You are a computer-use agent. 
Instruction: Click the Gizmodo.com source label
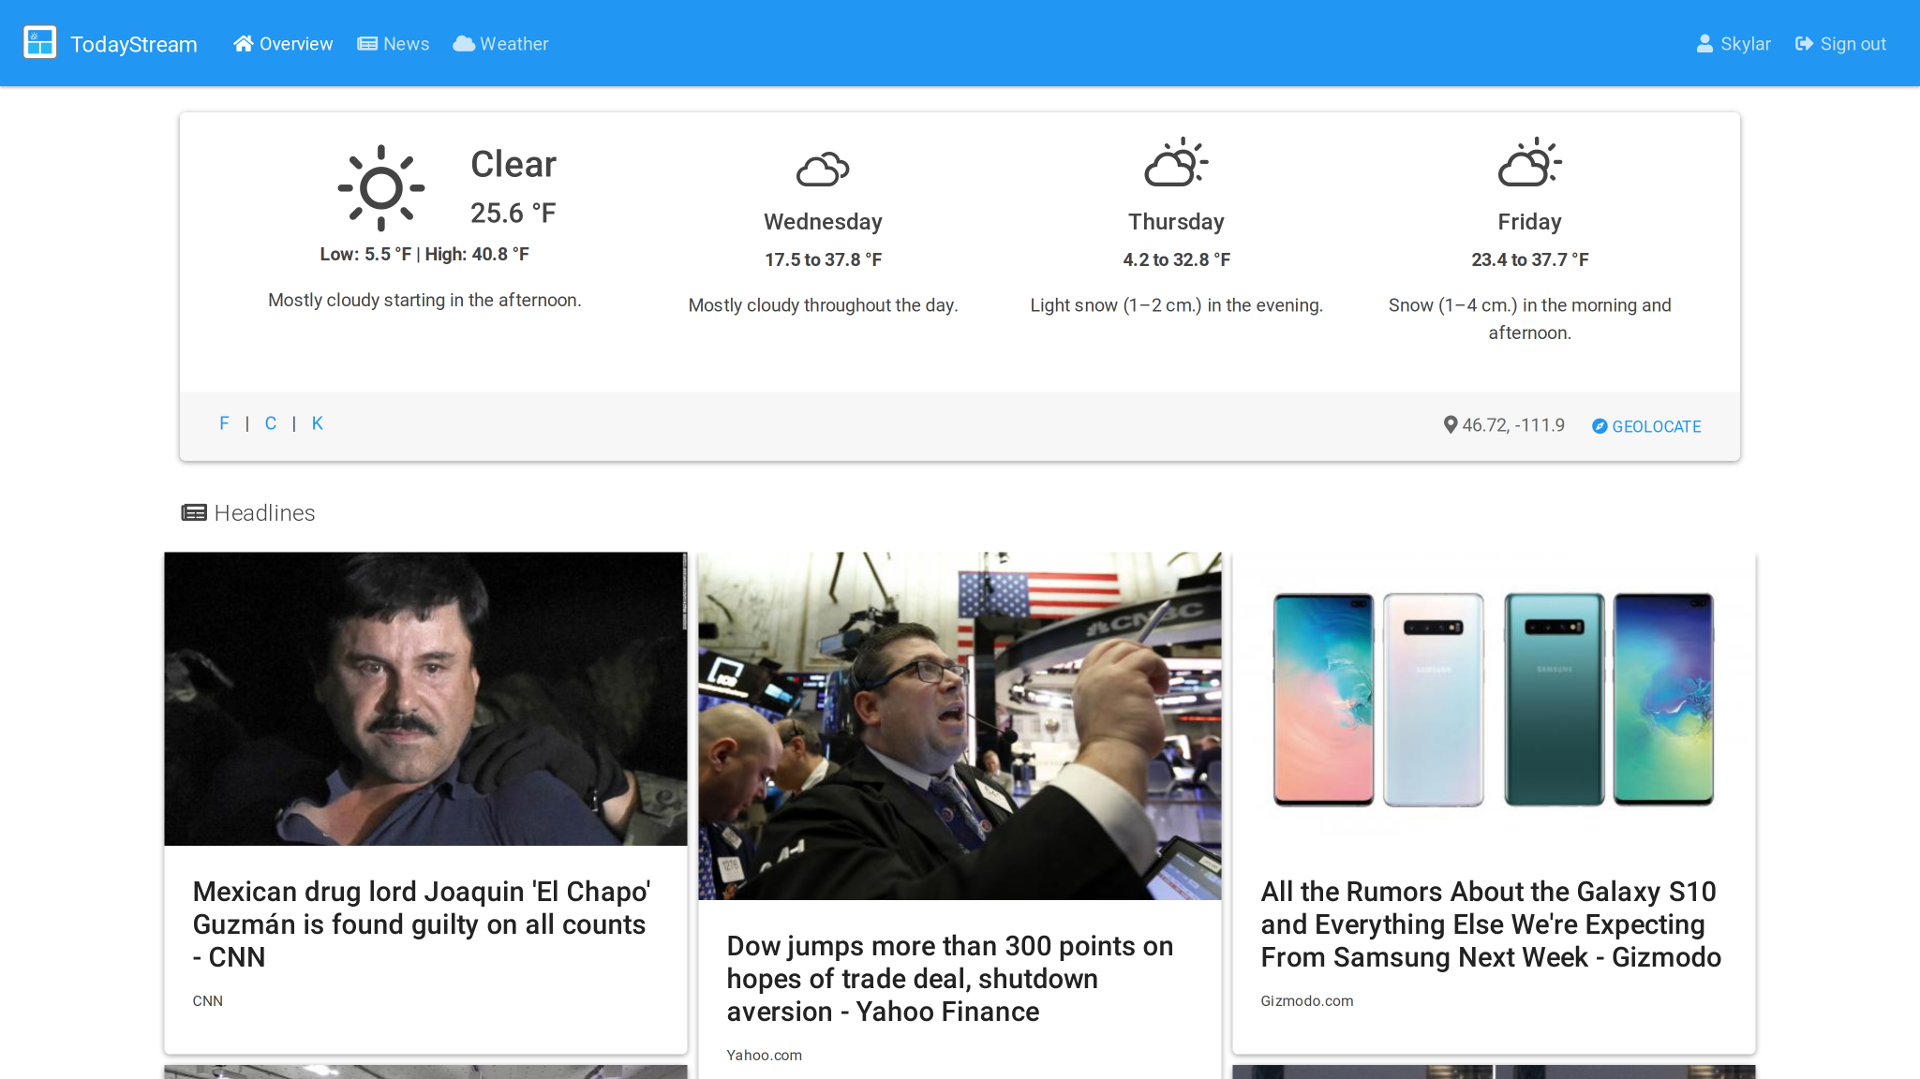(x=1307, y=1001)
